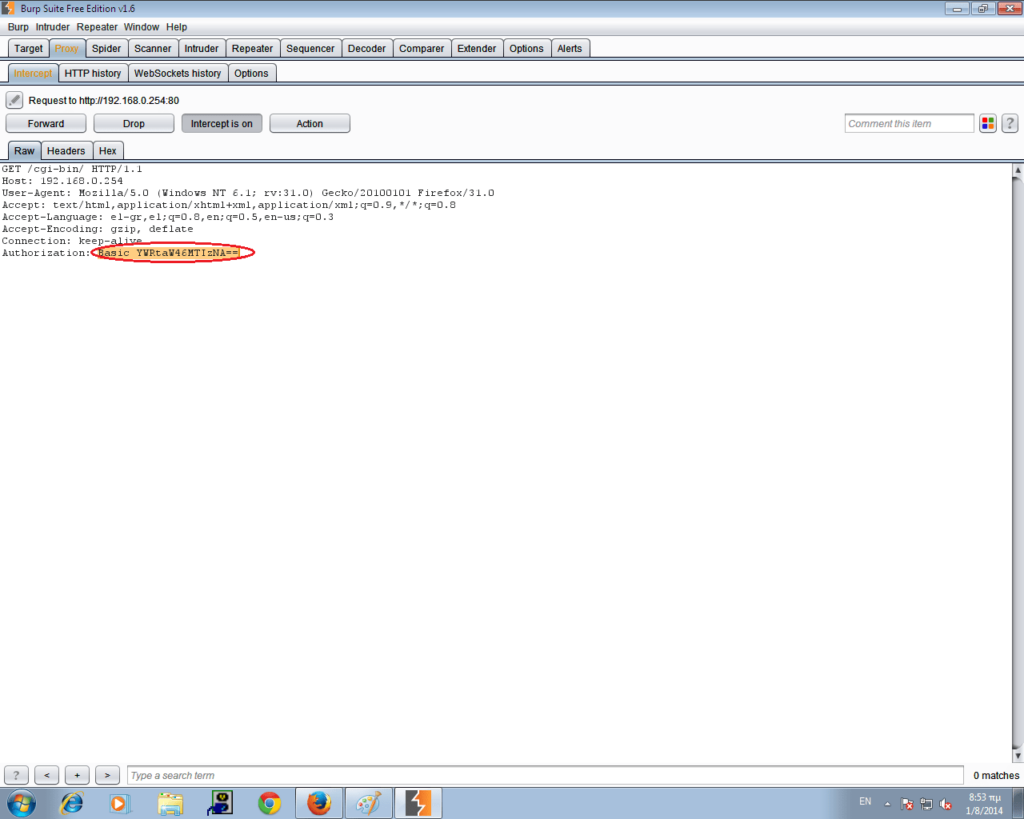Click Burp Suite taskbar icon
Viewport: 1024px width, 819px height.
point(418,803)
